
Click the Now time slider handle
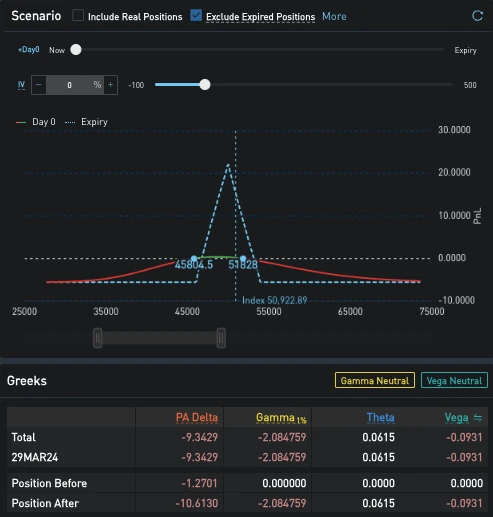point(76,50)
